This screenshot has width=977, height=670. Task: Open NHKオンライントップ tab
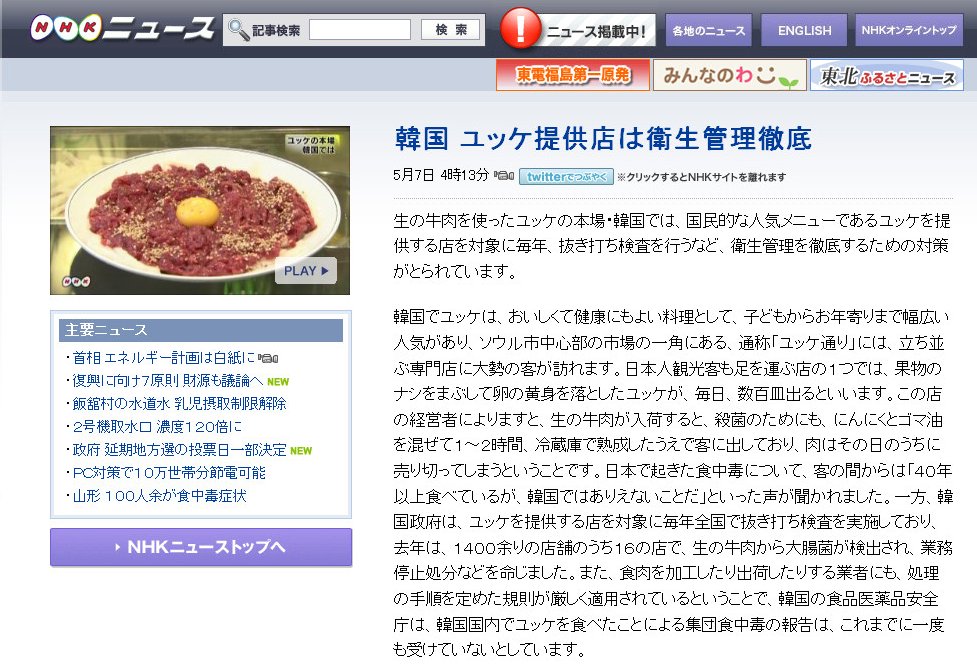click(908, 30)
